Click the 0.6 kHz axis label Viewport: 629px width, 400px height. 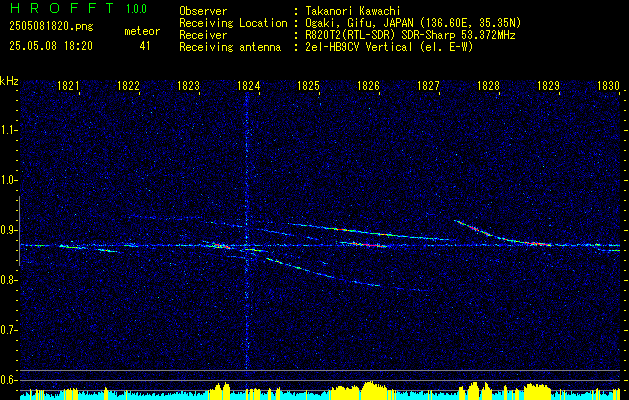point(8,380)
